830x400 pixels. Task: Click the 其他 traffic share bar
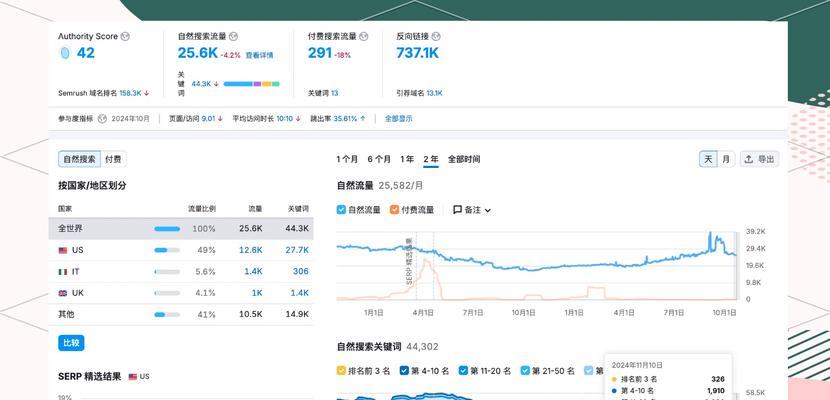[x=167, y=314]
